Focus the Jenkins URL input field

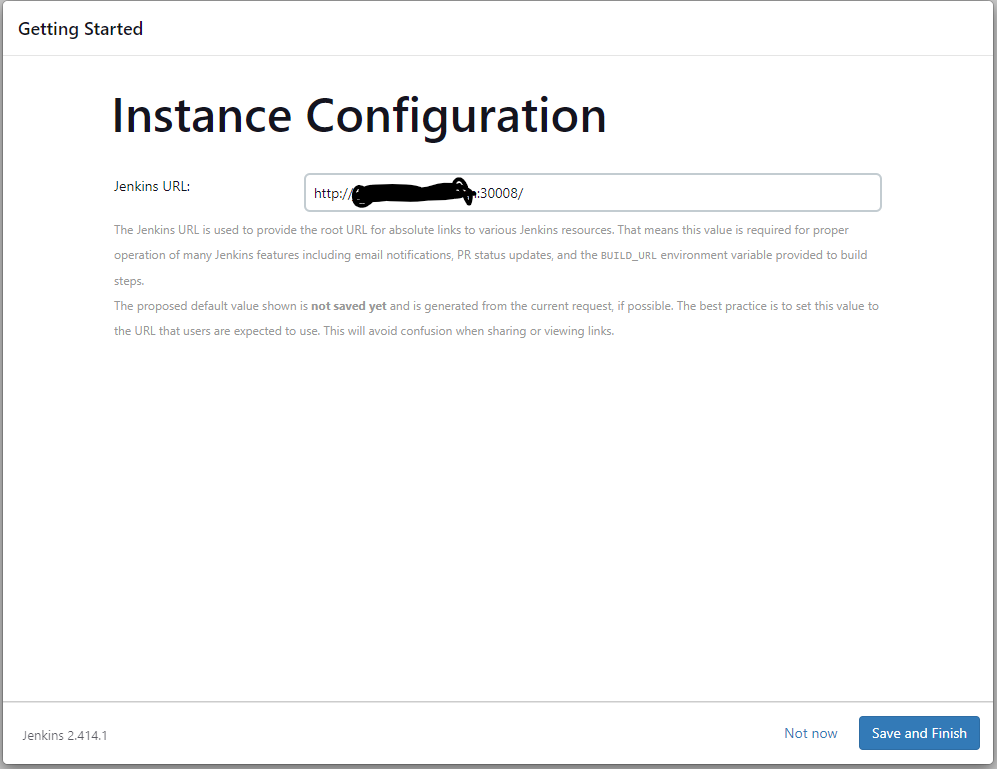click(593, 192)
